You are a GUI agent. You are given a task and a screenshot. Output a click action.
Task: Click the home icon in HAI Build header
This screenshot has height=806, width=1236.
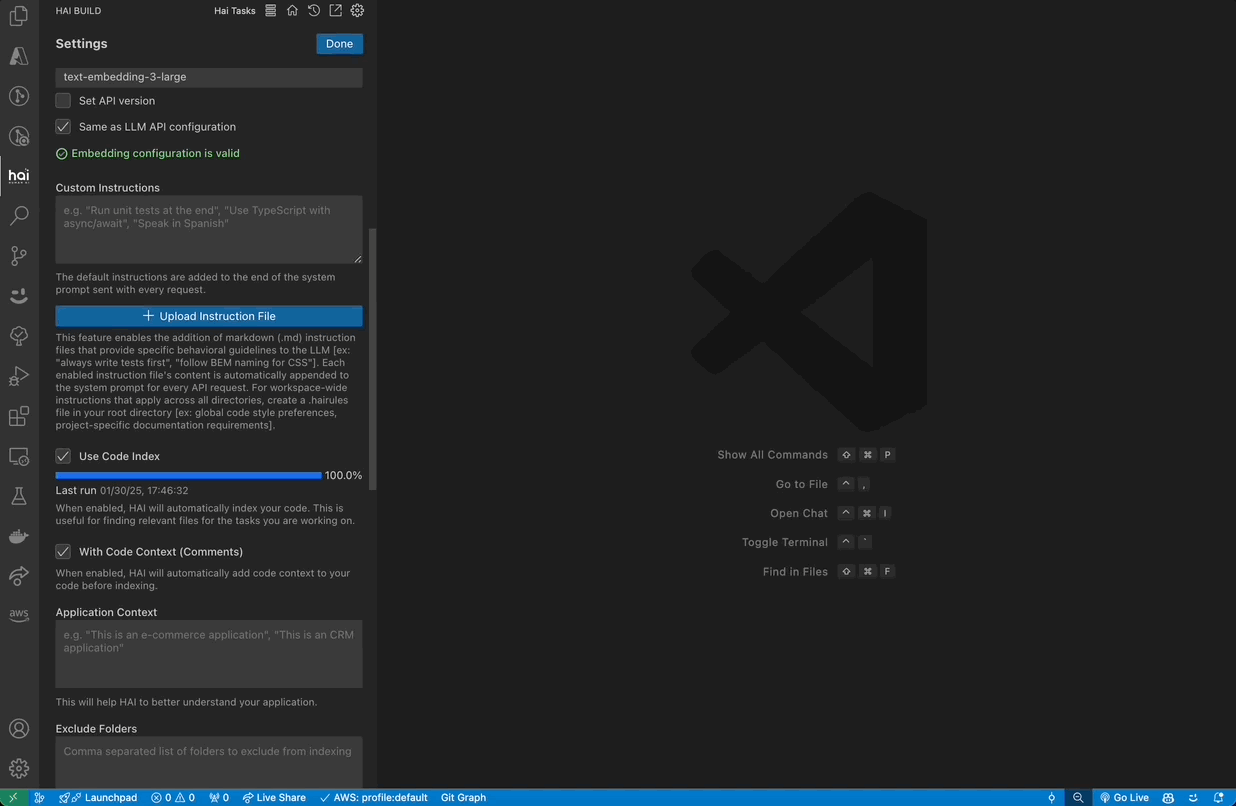[x=292, y=11]
